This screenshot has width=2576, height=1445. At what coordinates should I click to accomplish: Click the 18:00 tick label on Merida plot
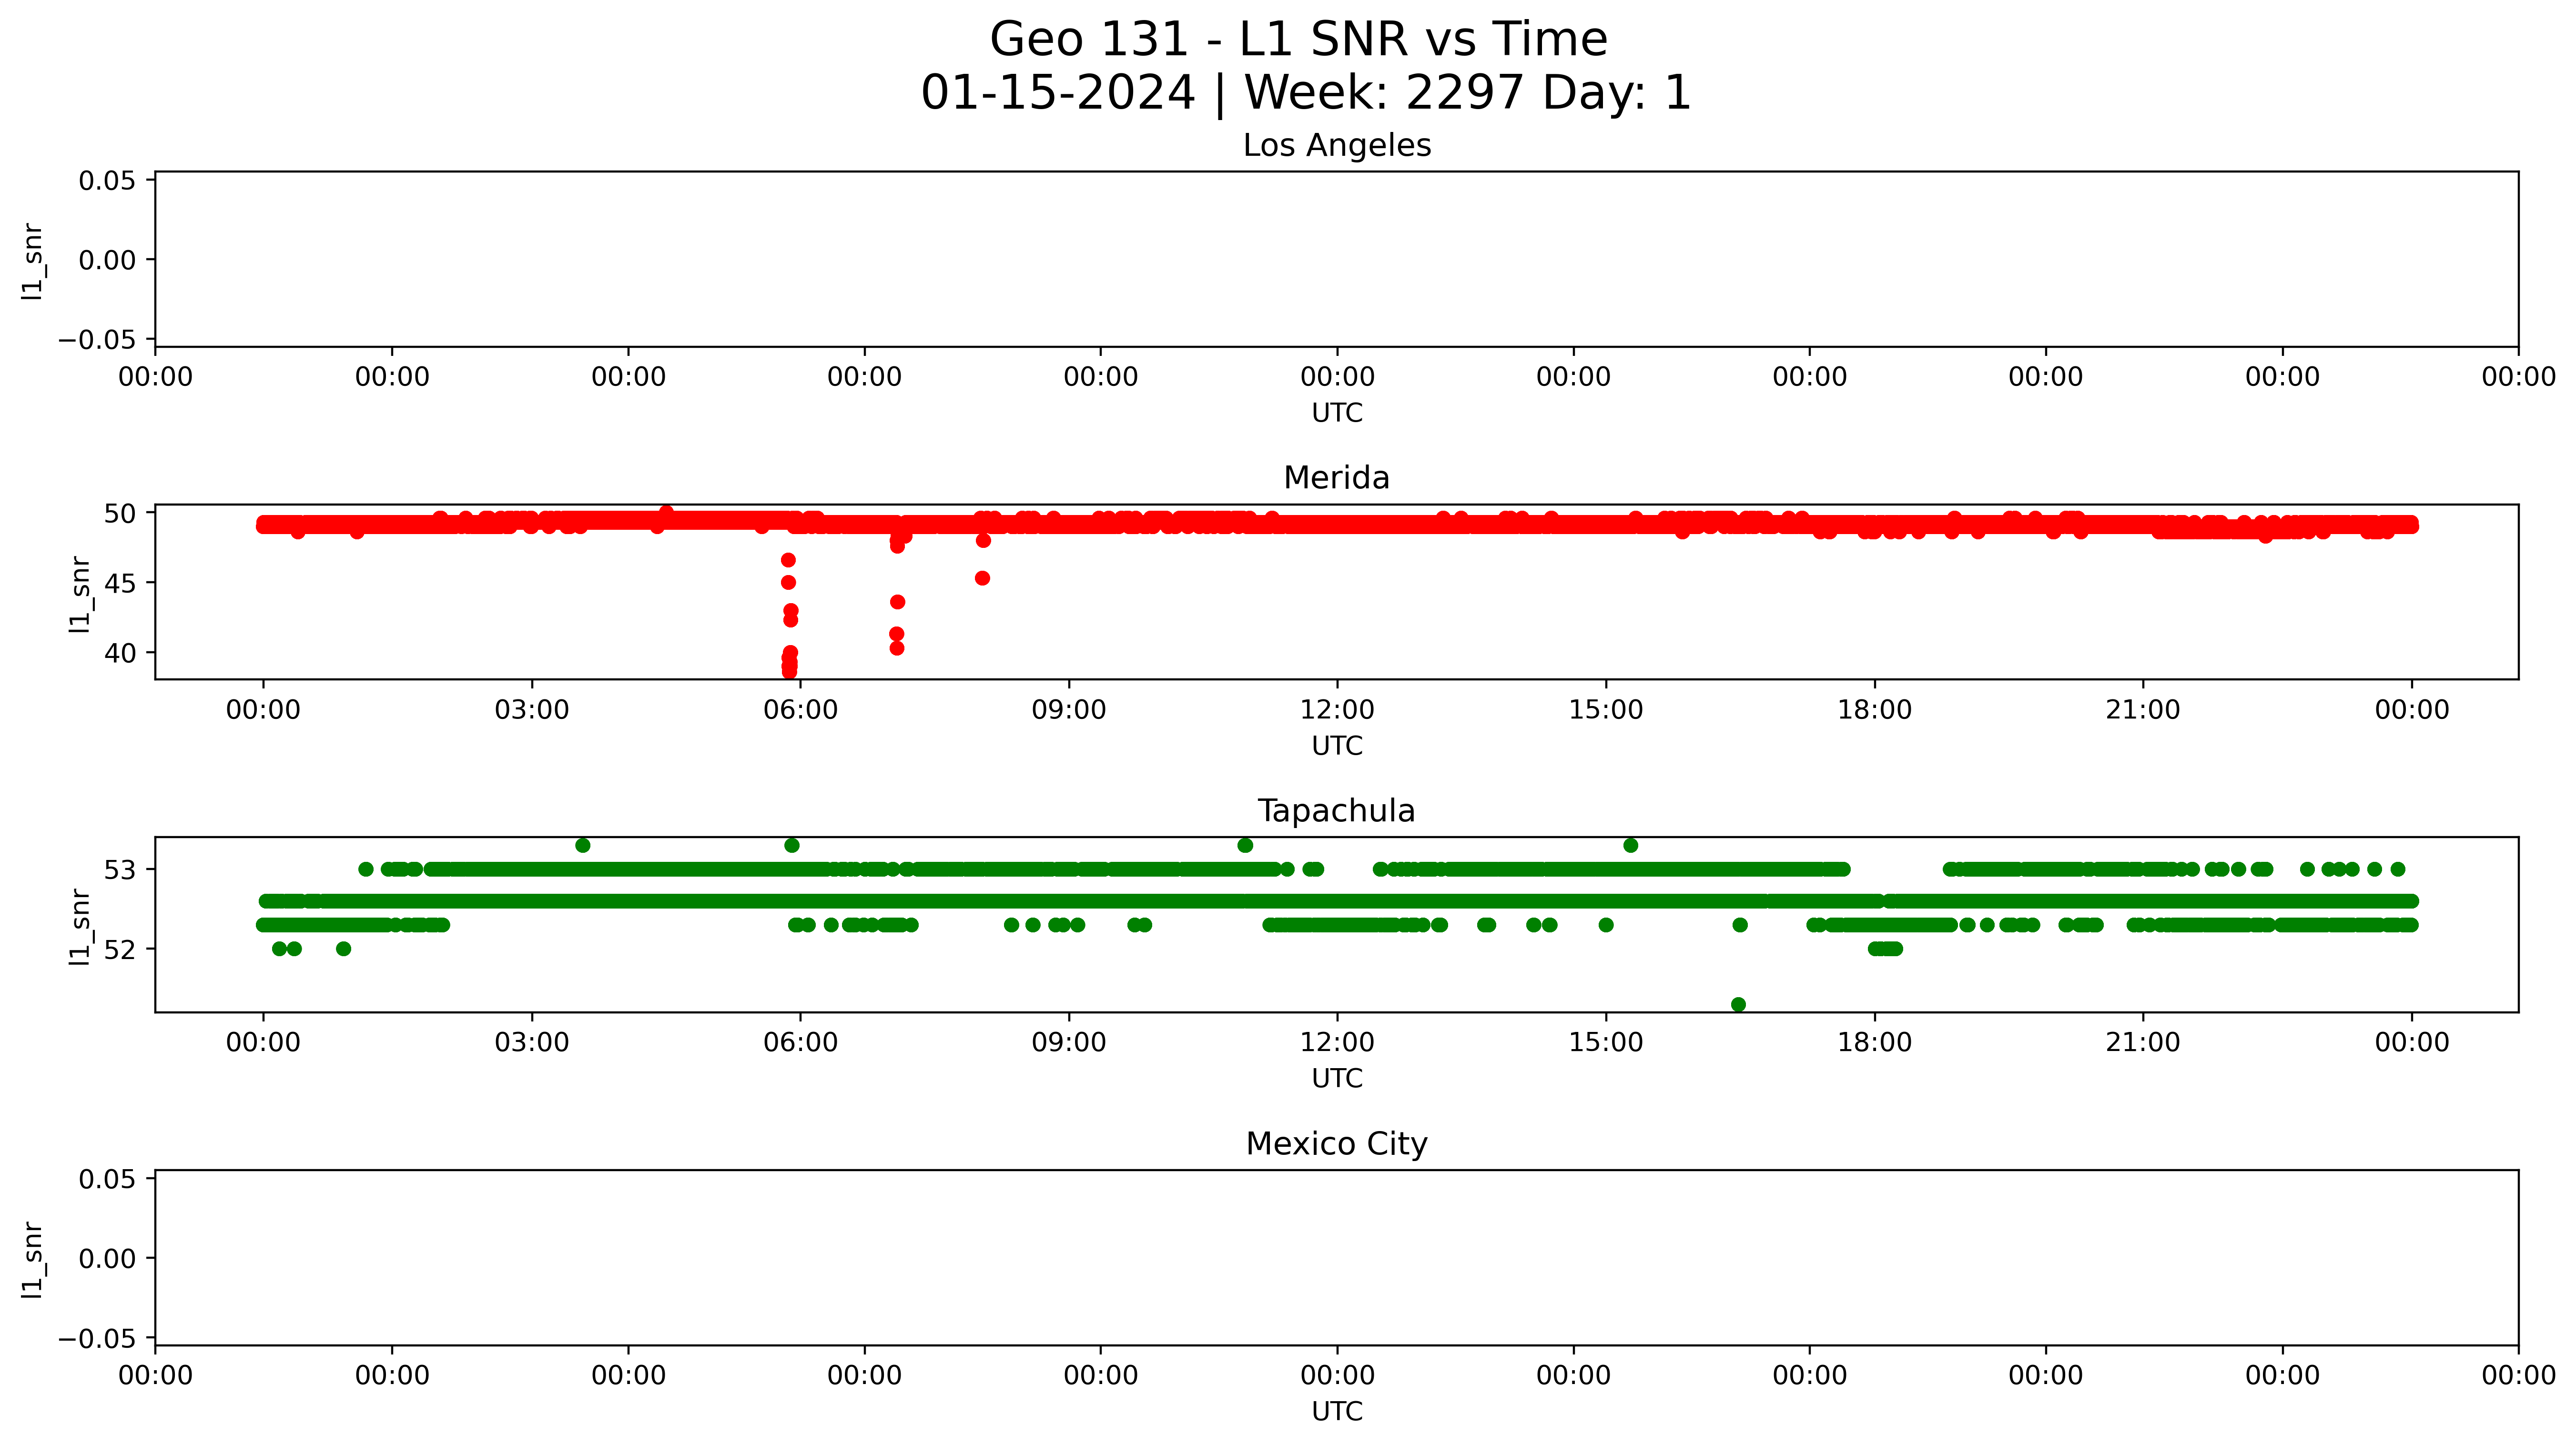(1874, 710)
